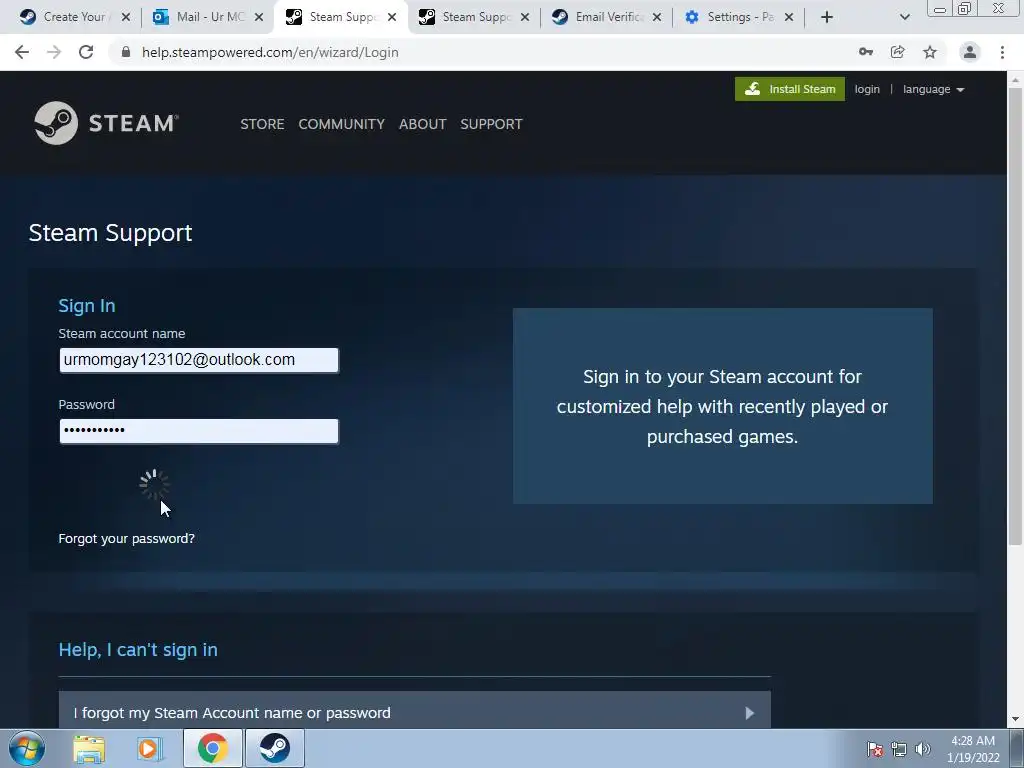The image size is (1024, 768).
Task: Click the Help, I can't sign in heading
Action: pyautogui.click(x=138, y=650)
